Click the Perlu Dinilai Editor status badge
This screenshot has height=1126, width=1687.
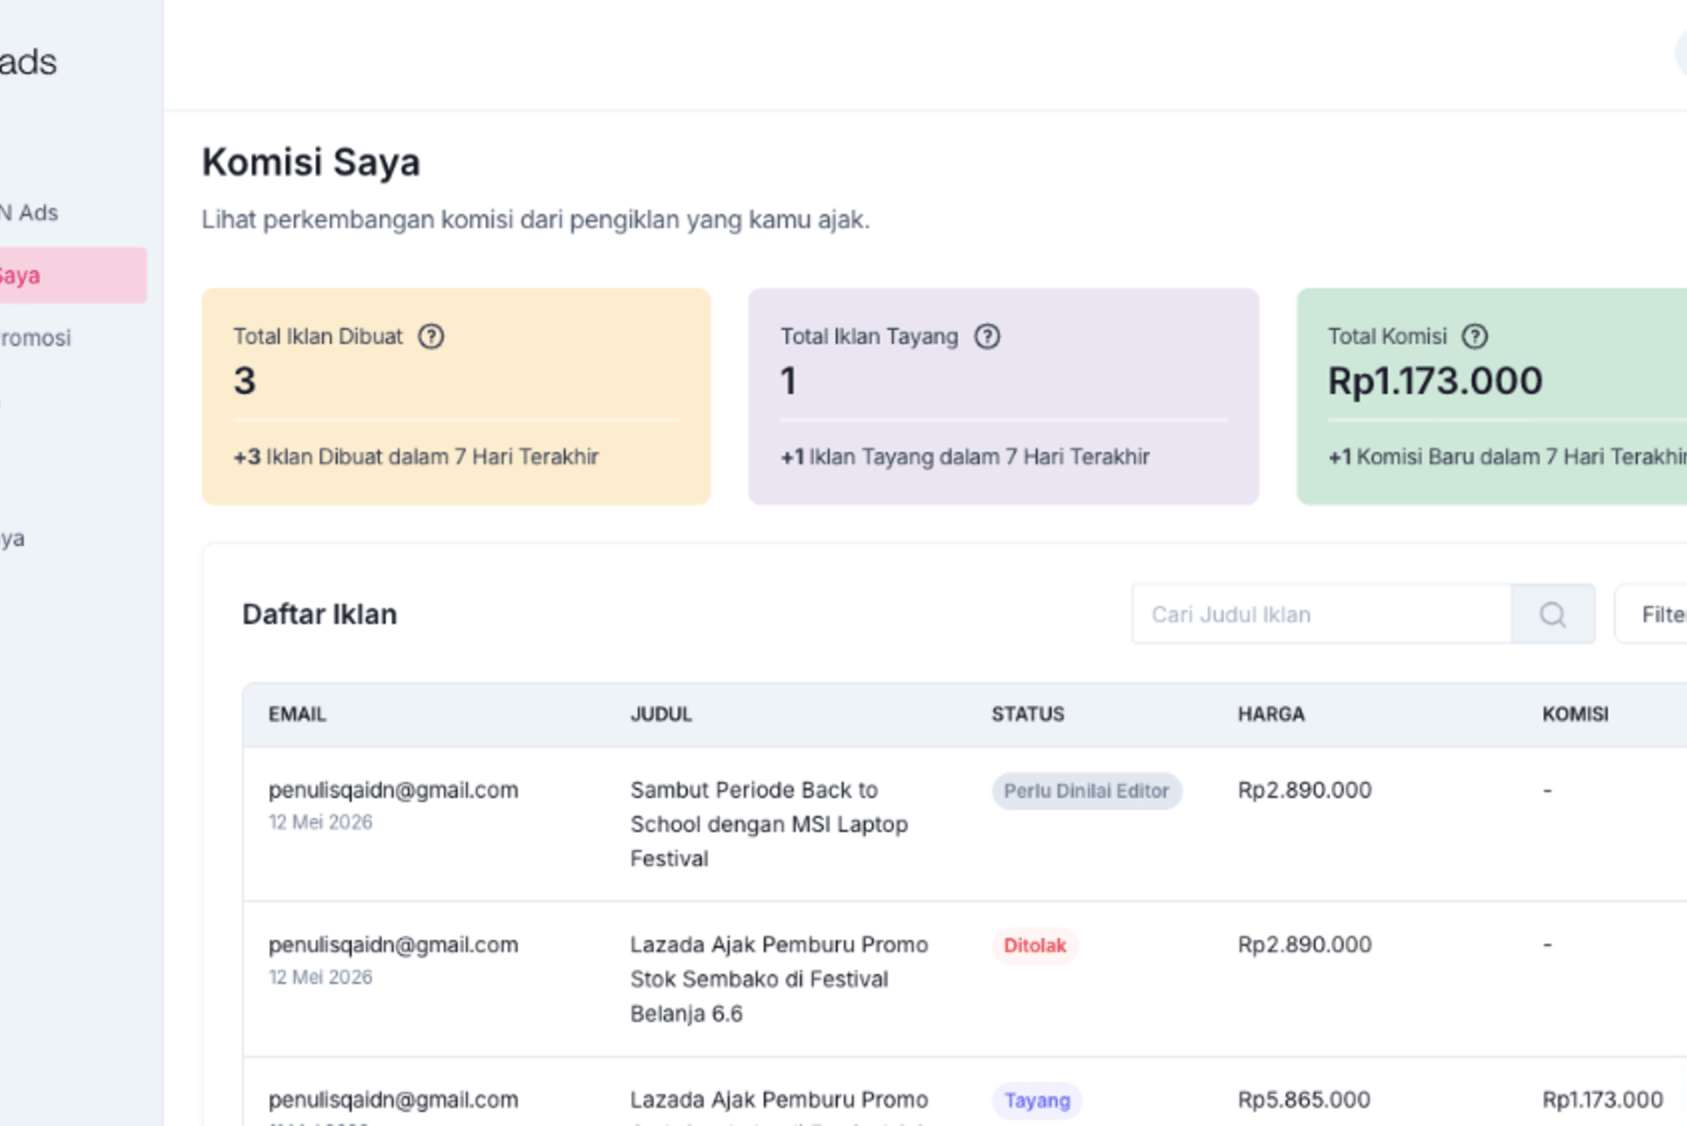(x=1087, y=791)
